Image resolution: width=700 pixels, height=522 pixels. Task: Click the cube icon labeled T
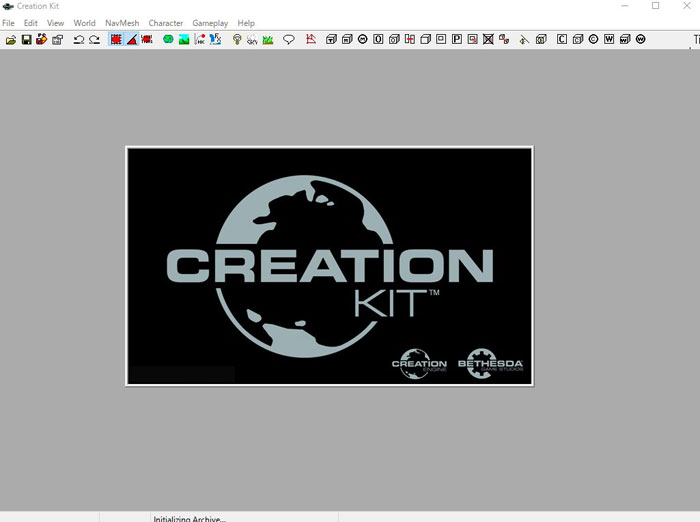tap(331, 40)
